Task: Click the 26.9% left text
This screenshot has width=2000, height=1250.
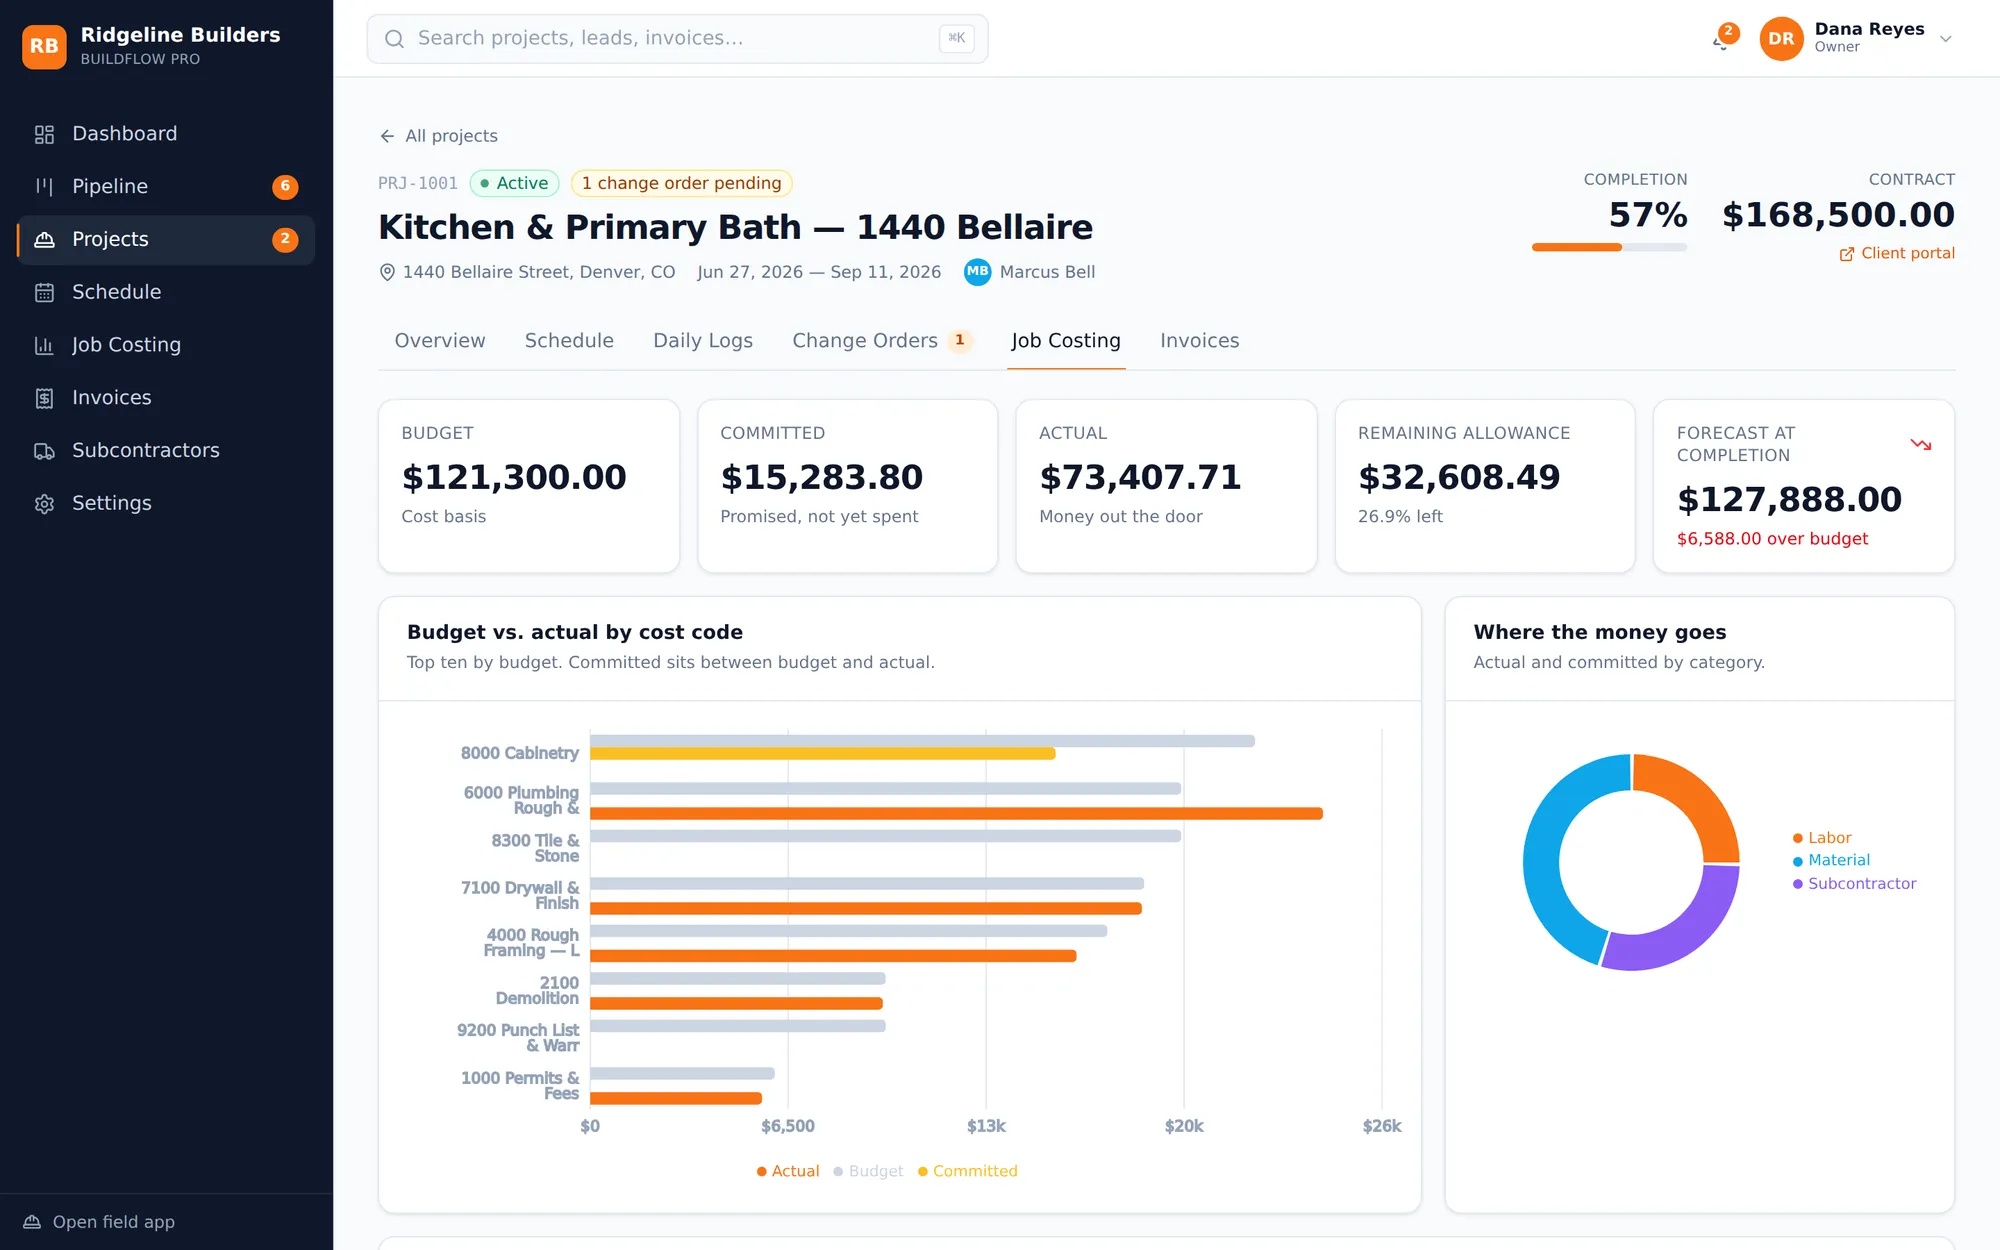Action: 1400,517
